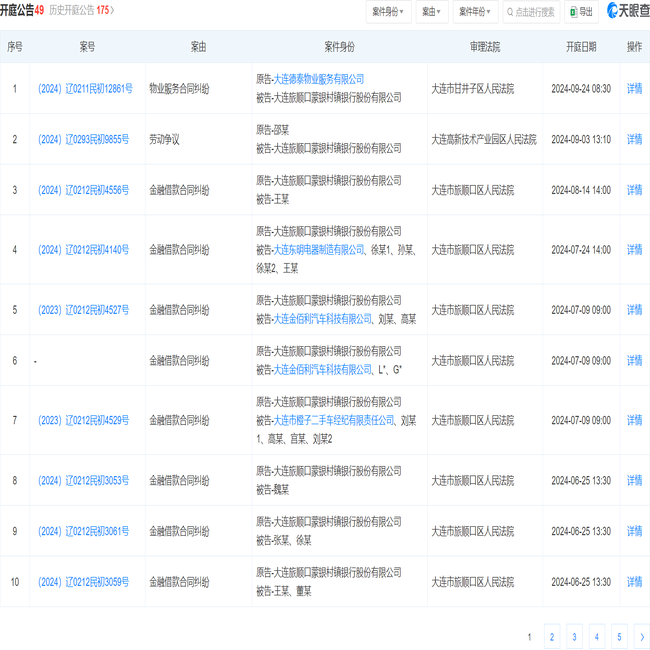Viewport: 650px width, 650px height.
Task: Select the 开庭公告 49 tab
Action: click(22, 10)
